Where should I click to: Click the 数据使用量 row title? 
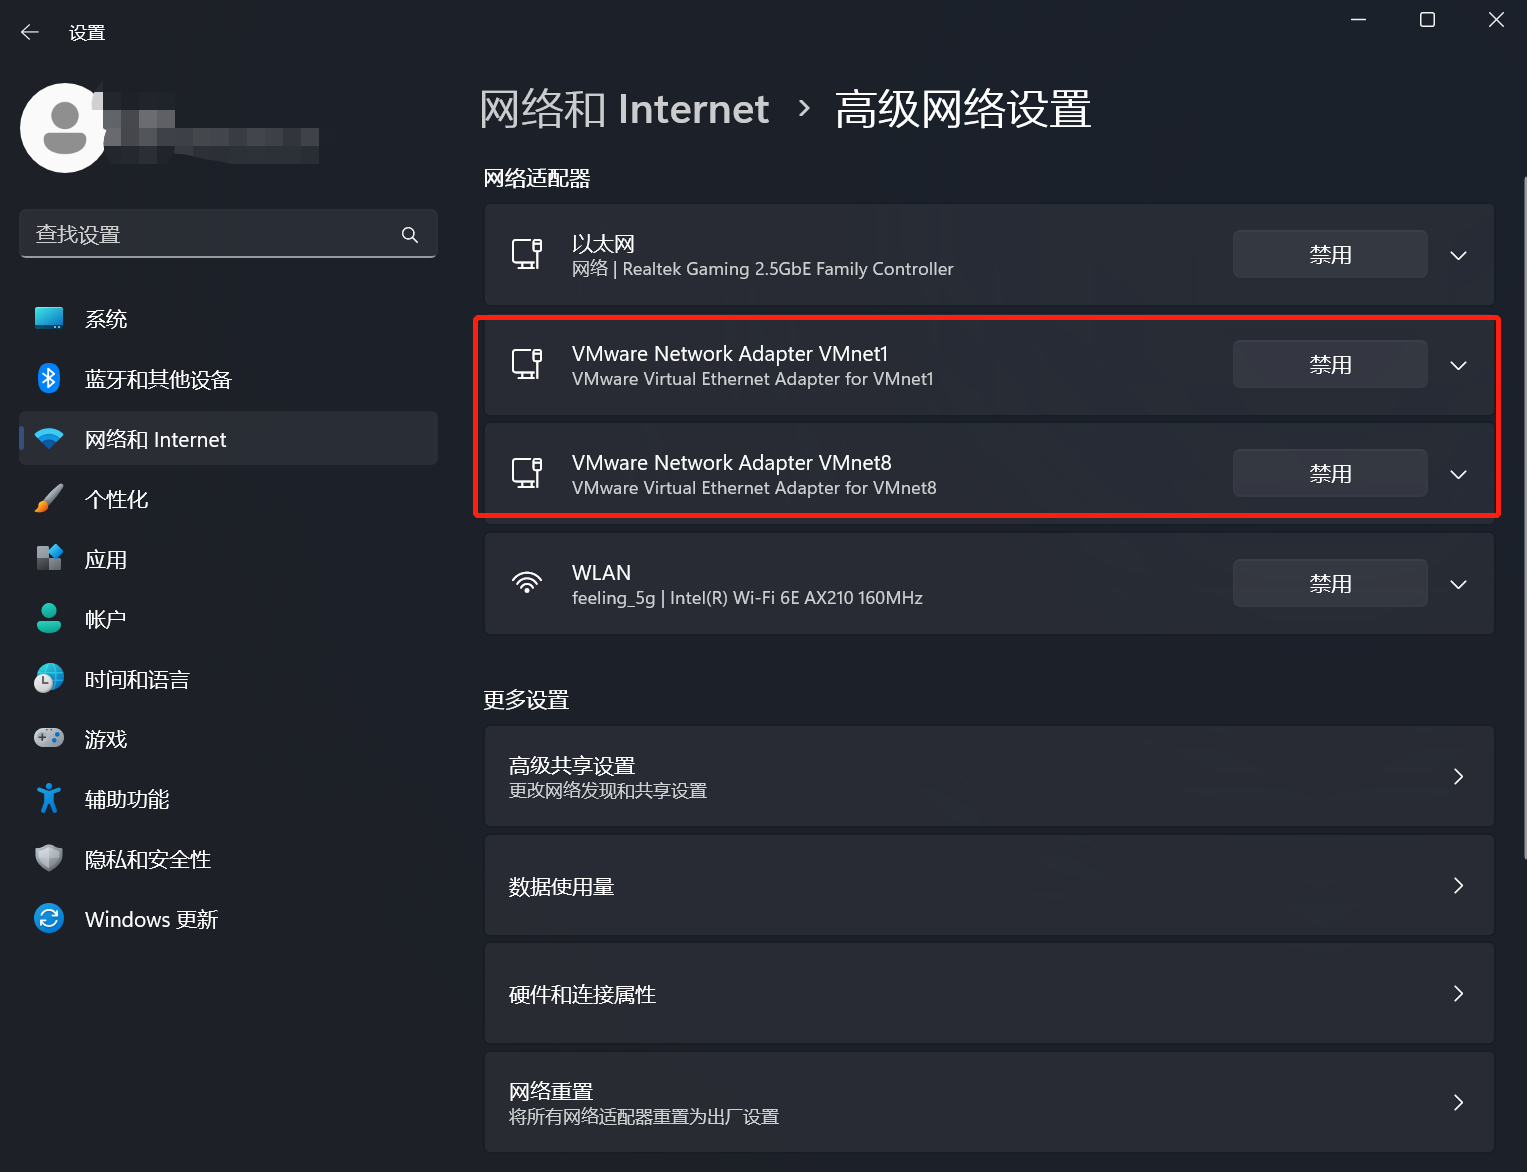[561, 887]
